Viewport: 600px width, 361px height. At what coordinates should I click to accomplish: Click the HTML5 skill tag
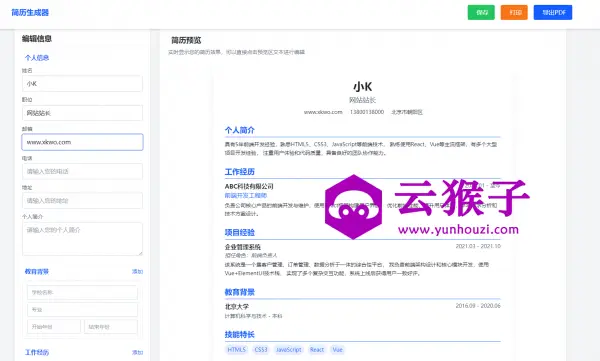[236, 350]
